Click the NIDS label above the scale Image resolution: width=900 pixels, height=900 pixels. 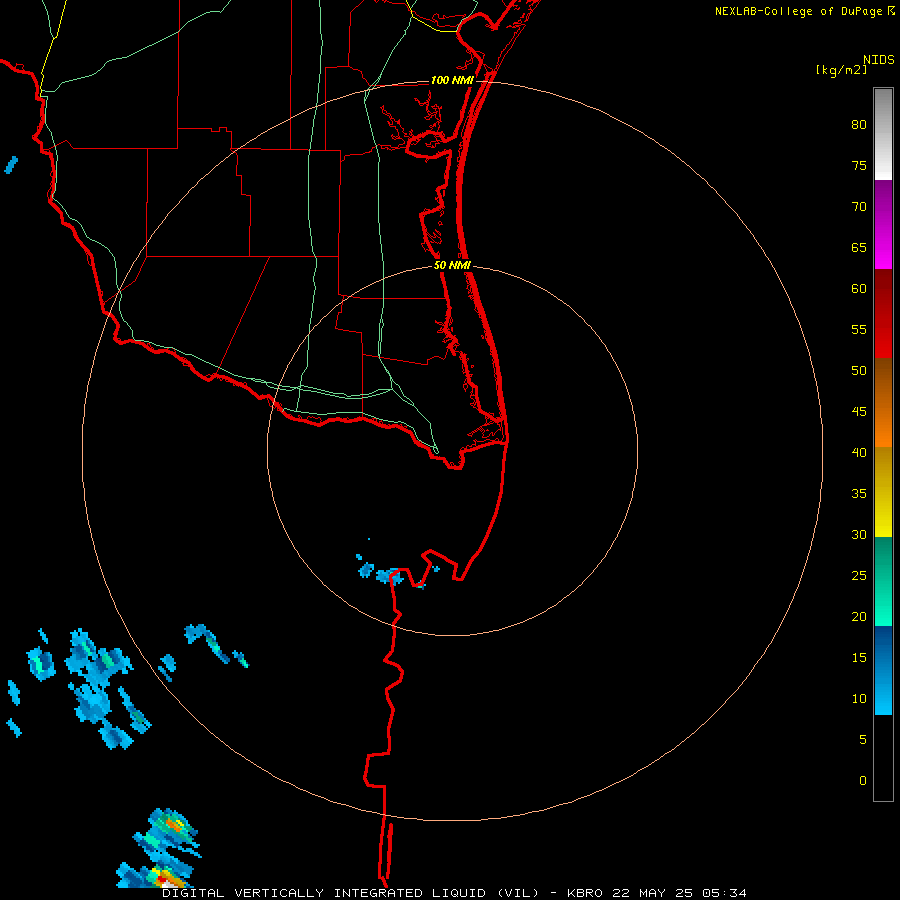(x=878, y=60)
